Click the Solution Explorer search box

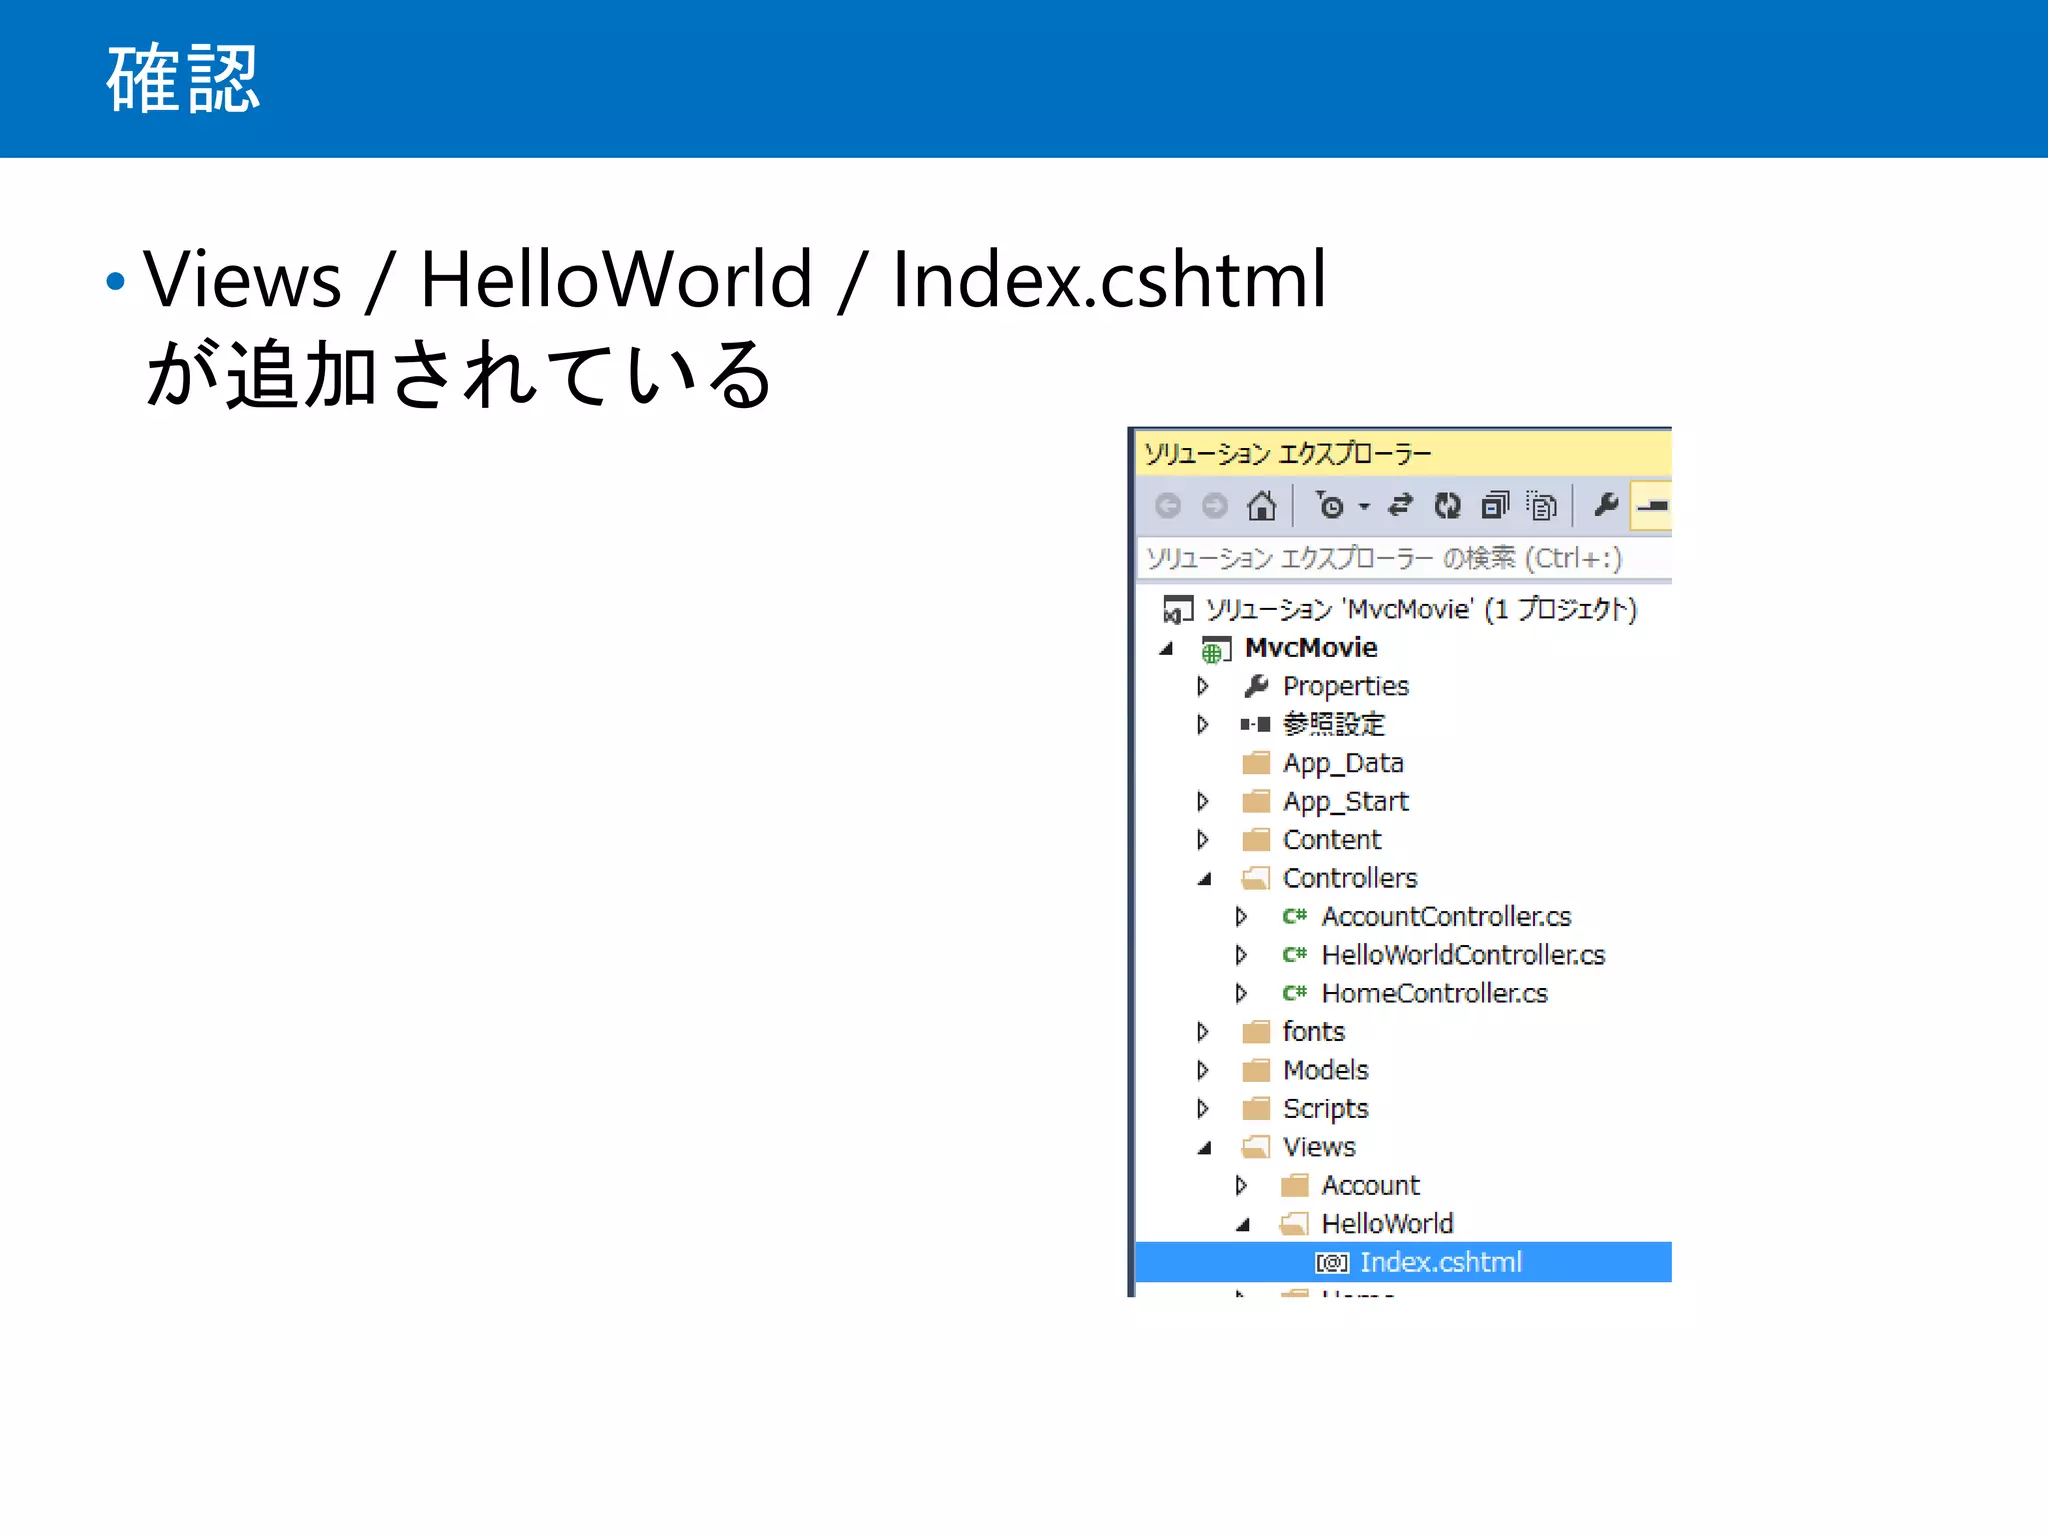click(x=1404, y=558)
